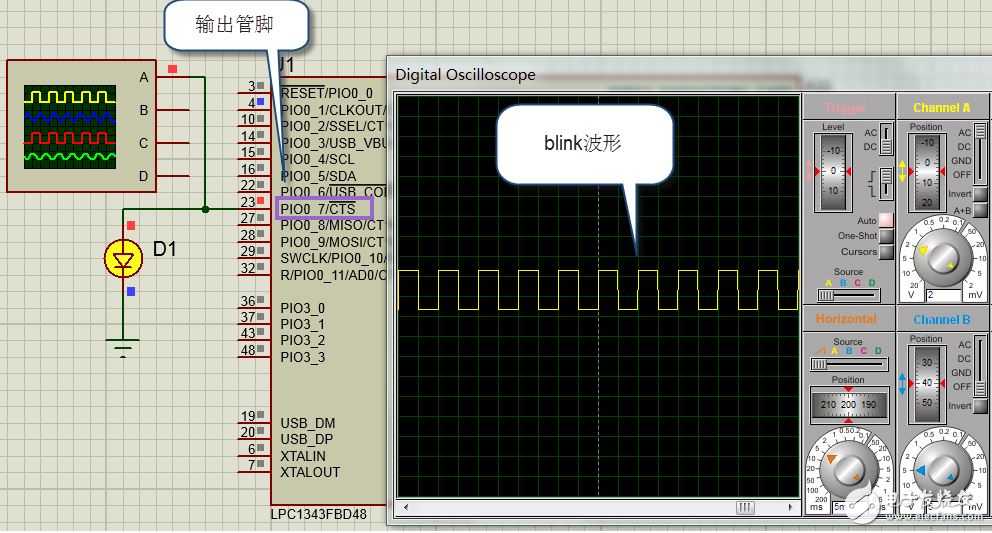Click the yellow square waveform on screen
The width and height of the screenshot is (992, 533).
pyautogui.click(x=598, y=290)
